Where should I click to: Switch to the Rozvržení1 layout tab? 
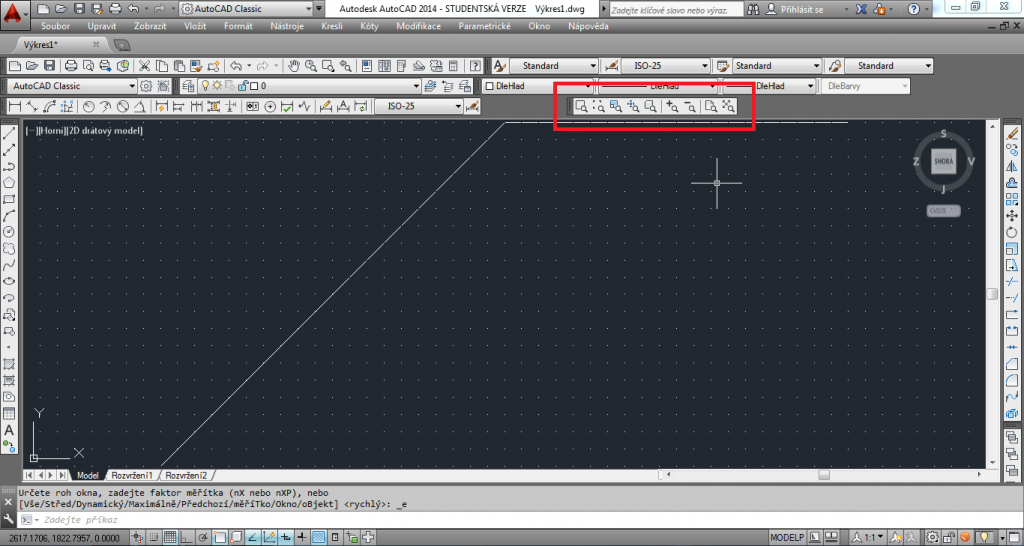point(131,475)
